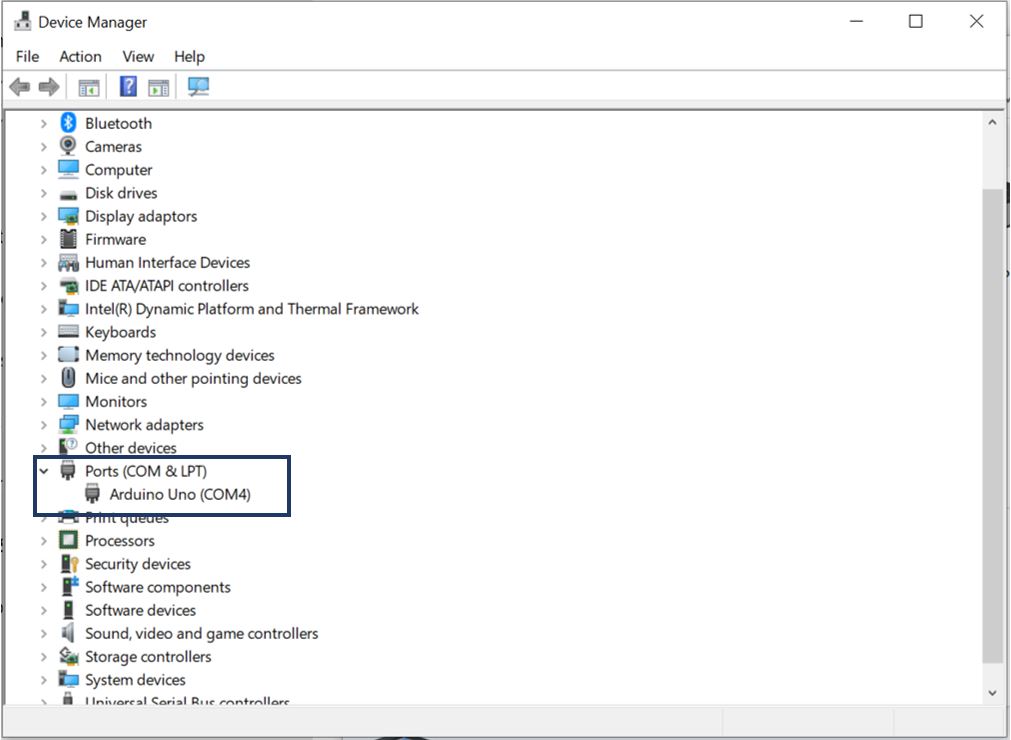Select the Human Interface Devices entry
The image size is (1011, 740).
167,262
